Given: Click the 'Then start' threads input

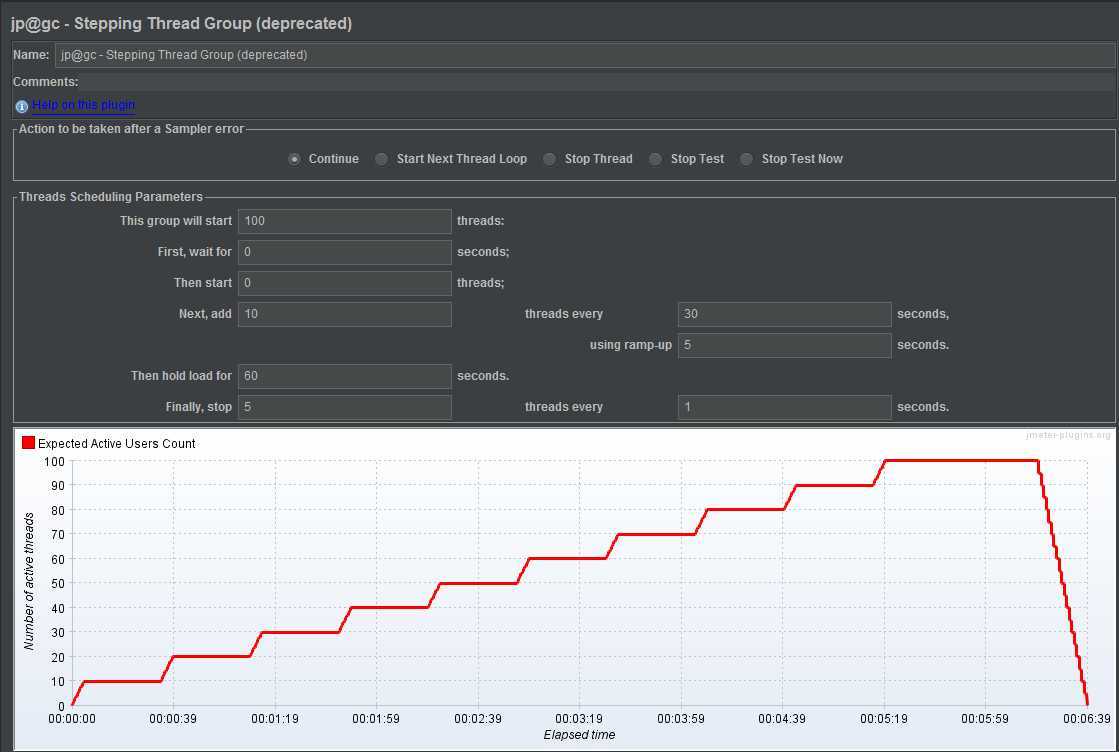Looking at the screenshot, I should (344, 283).
